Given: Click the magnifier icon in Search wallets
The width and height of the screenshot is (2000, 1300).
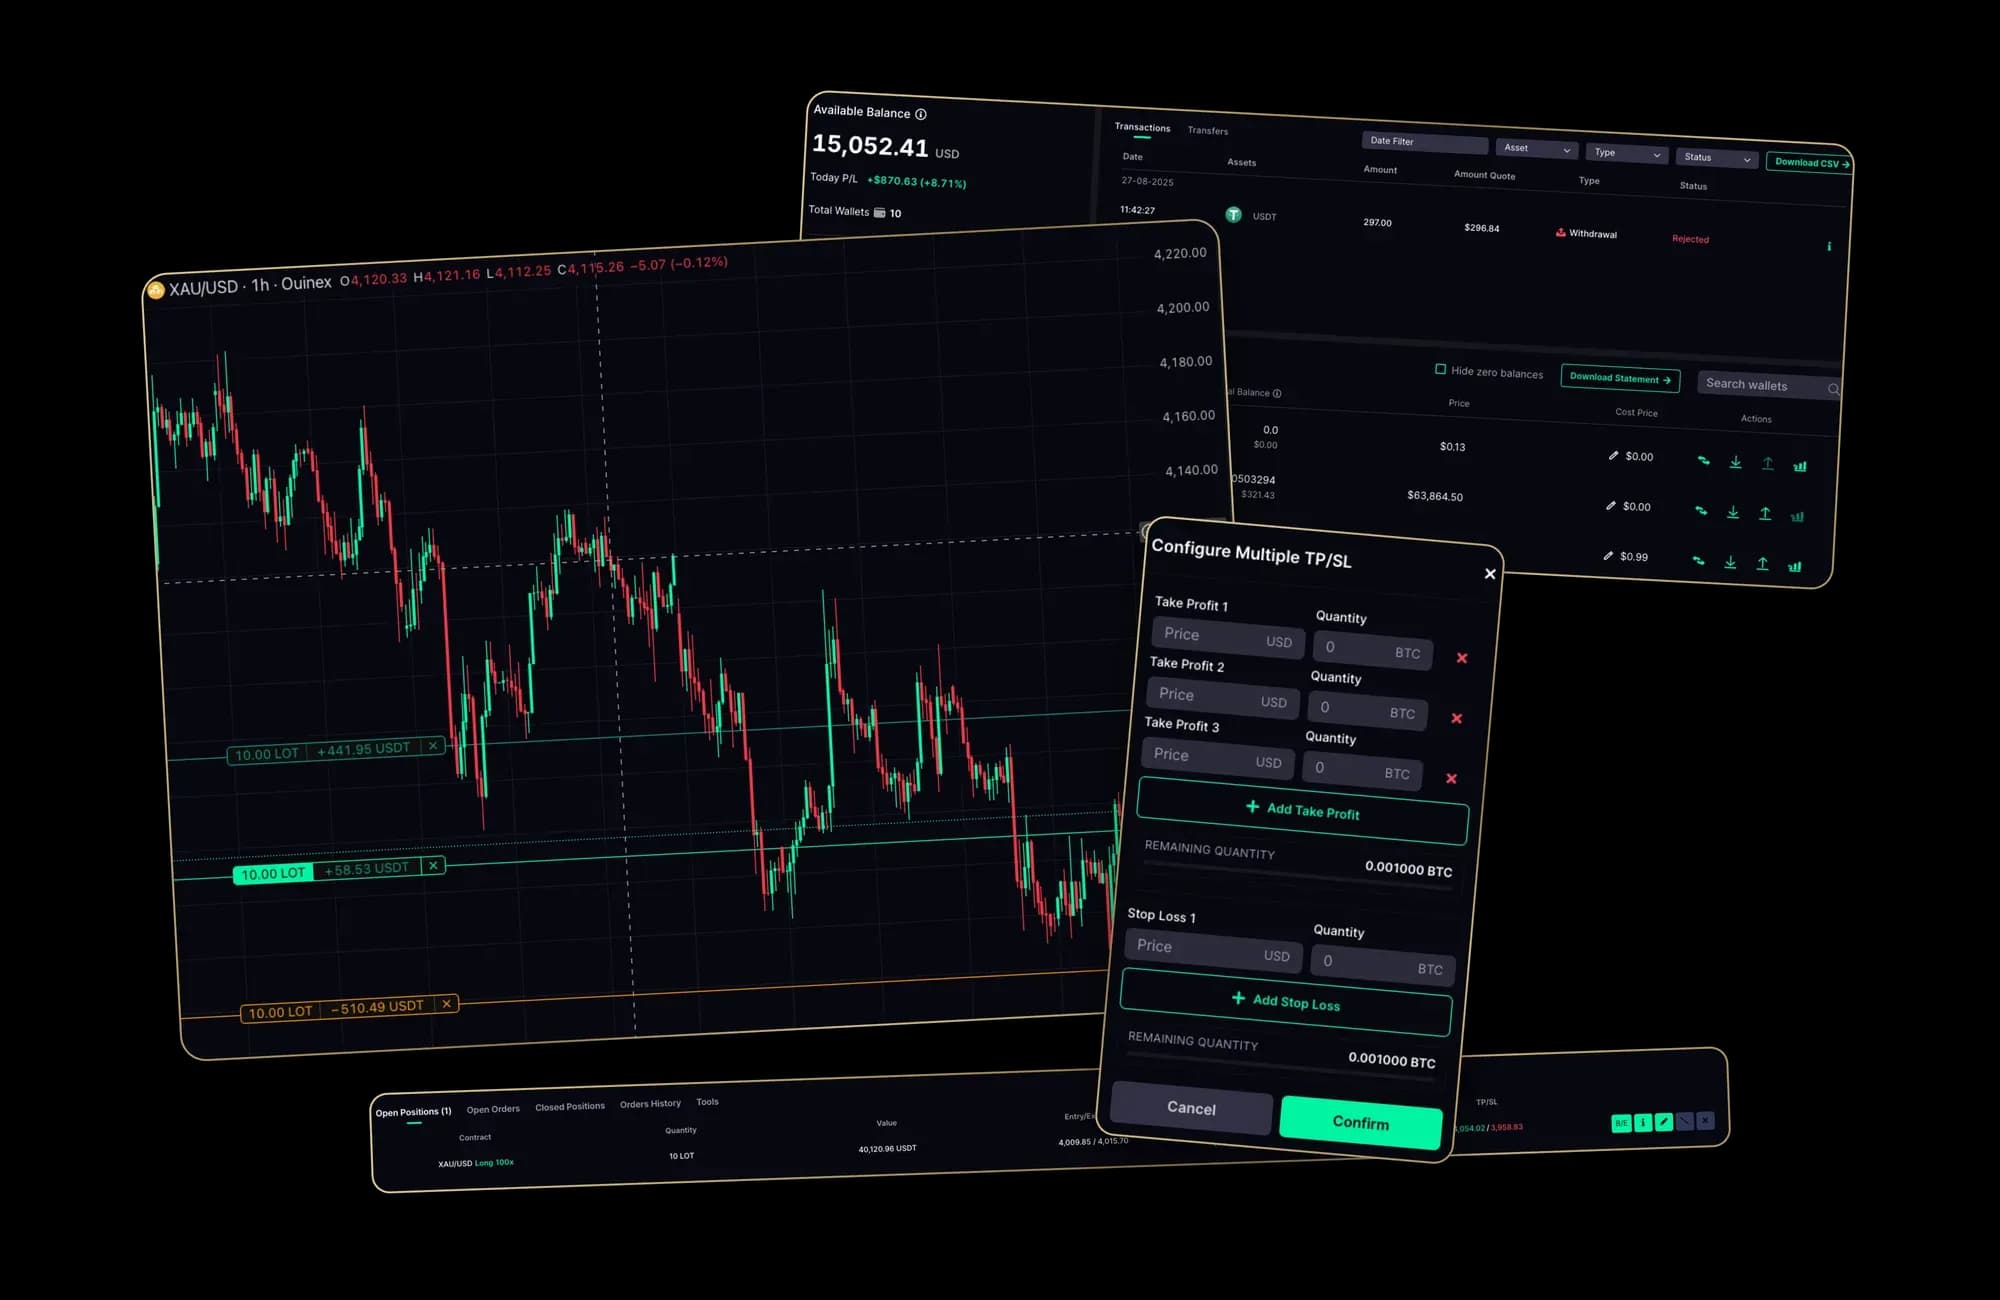Looking at the screenshot, I should pyautogui.click(x=1834, y=389).
